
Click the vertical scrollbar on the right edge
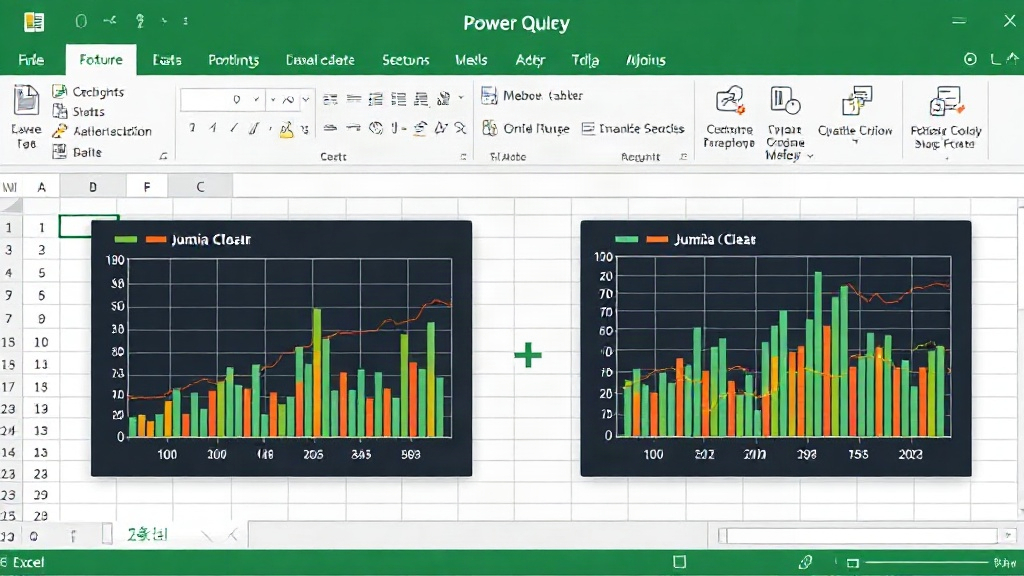coord(1020,359)
